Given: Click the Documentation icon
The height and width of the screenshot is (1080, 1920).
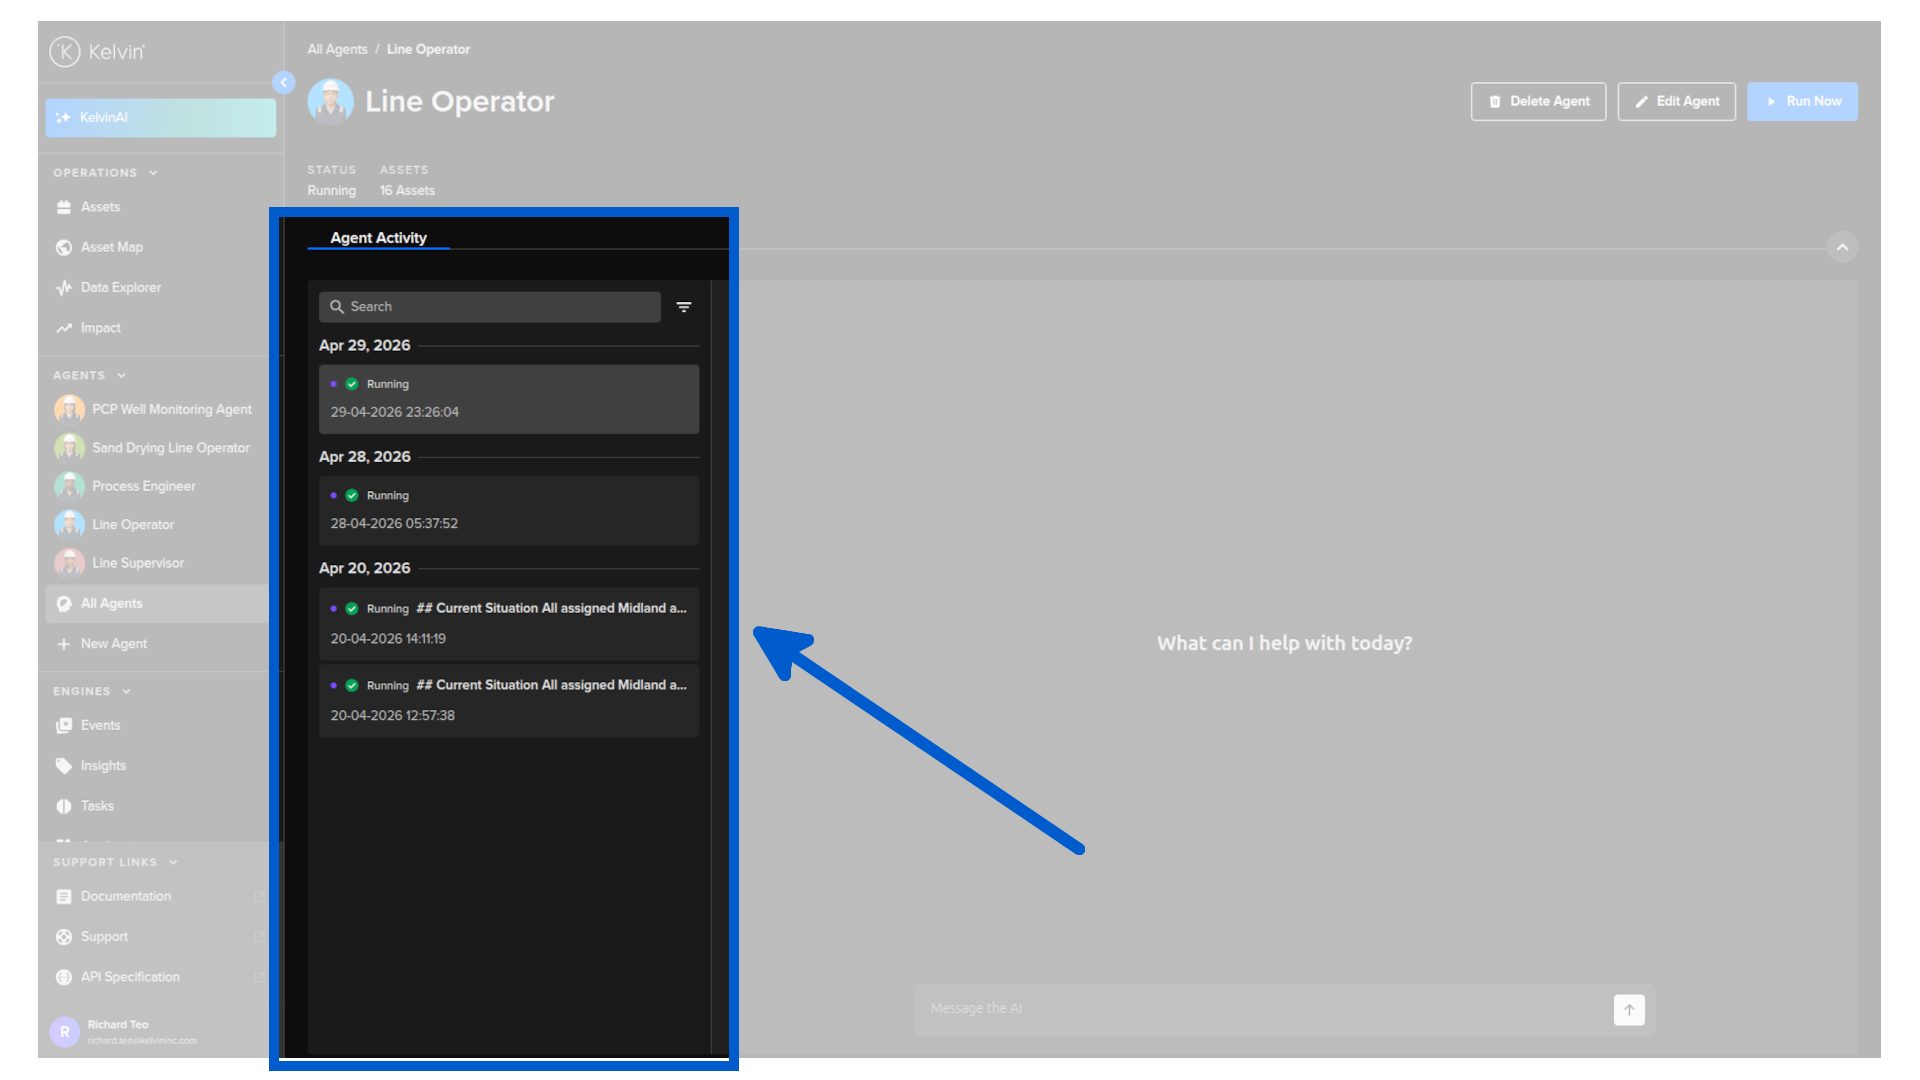Looking at the screenshot, I should pos(64,896).
